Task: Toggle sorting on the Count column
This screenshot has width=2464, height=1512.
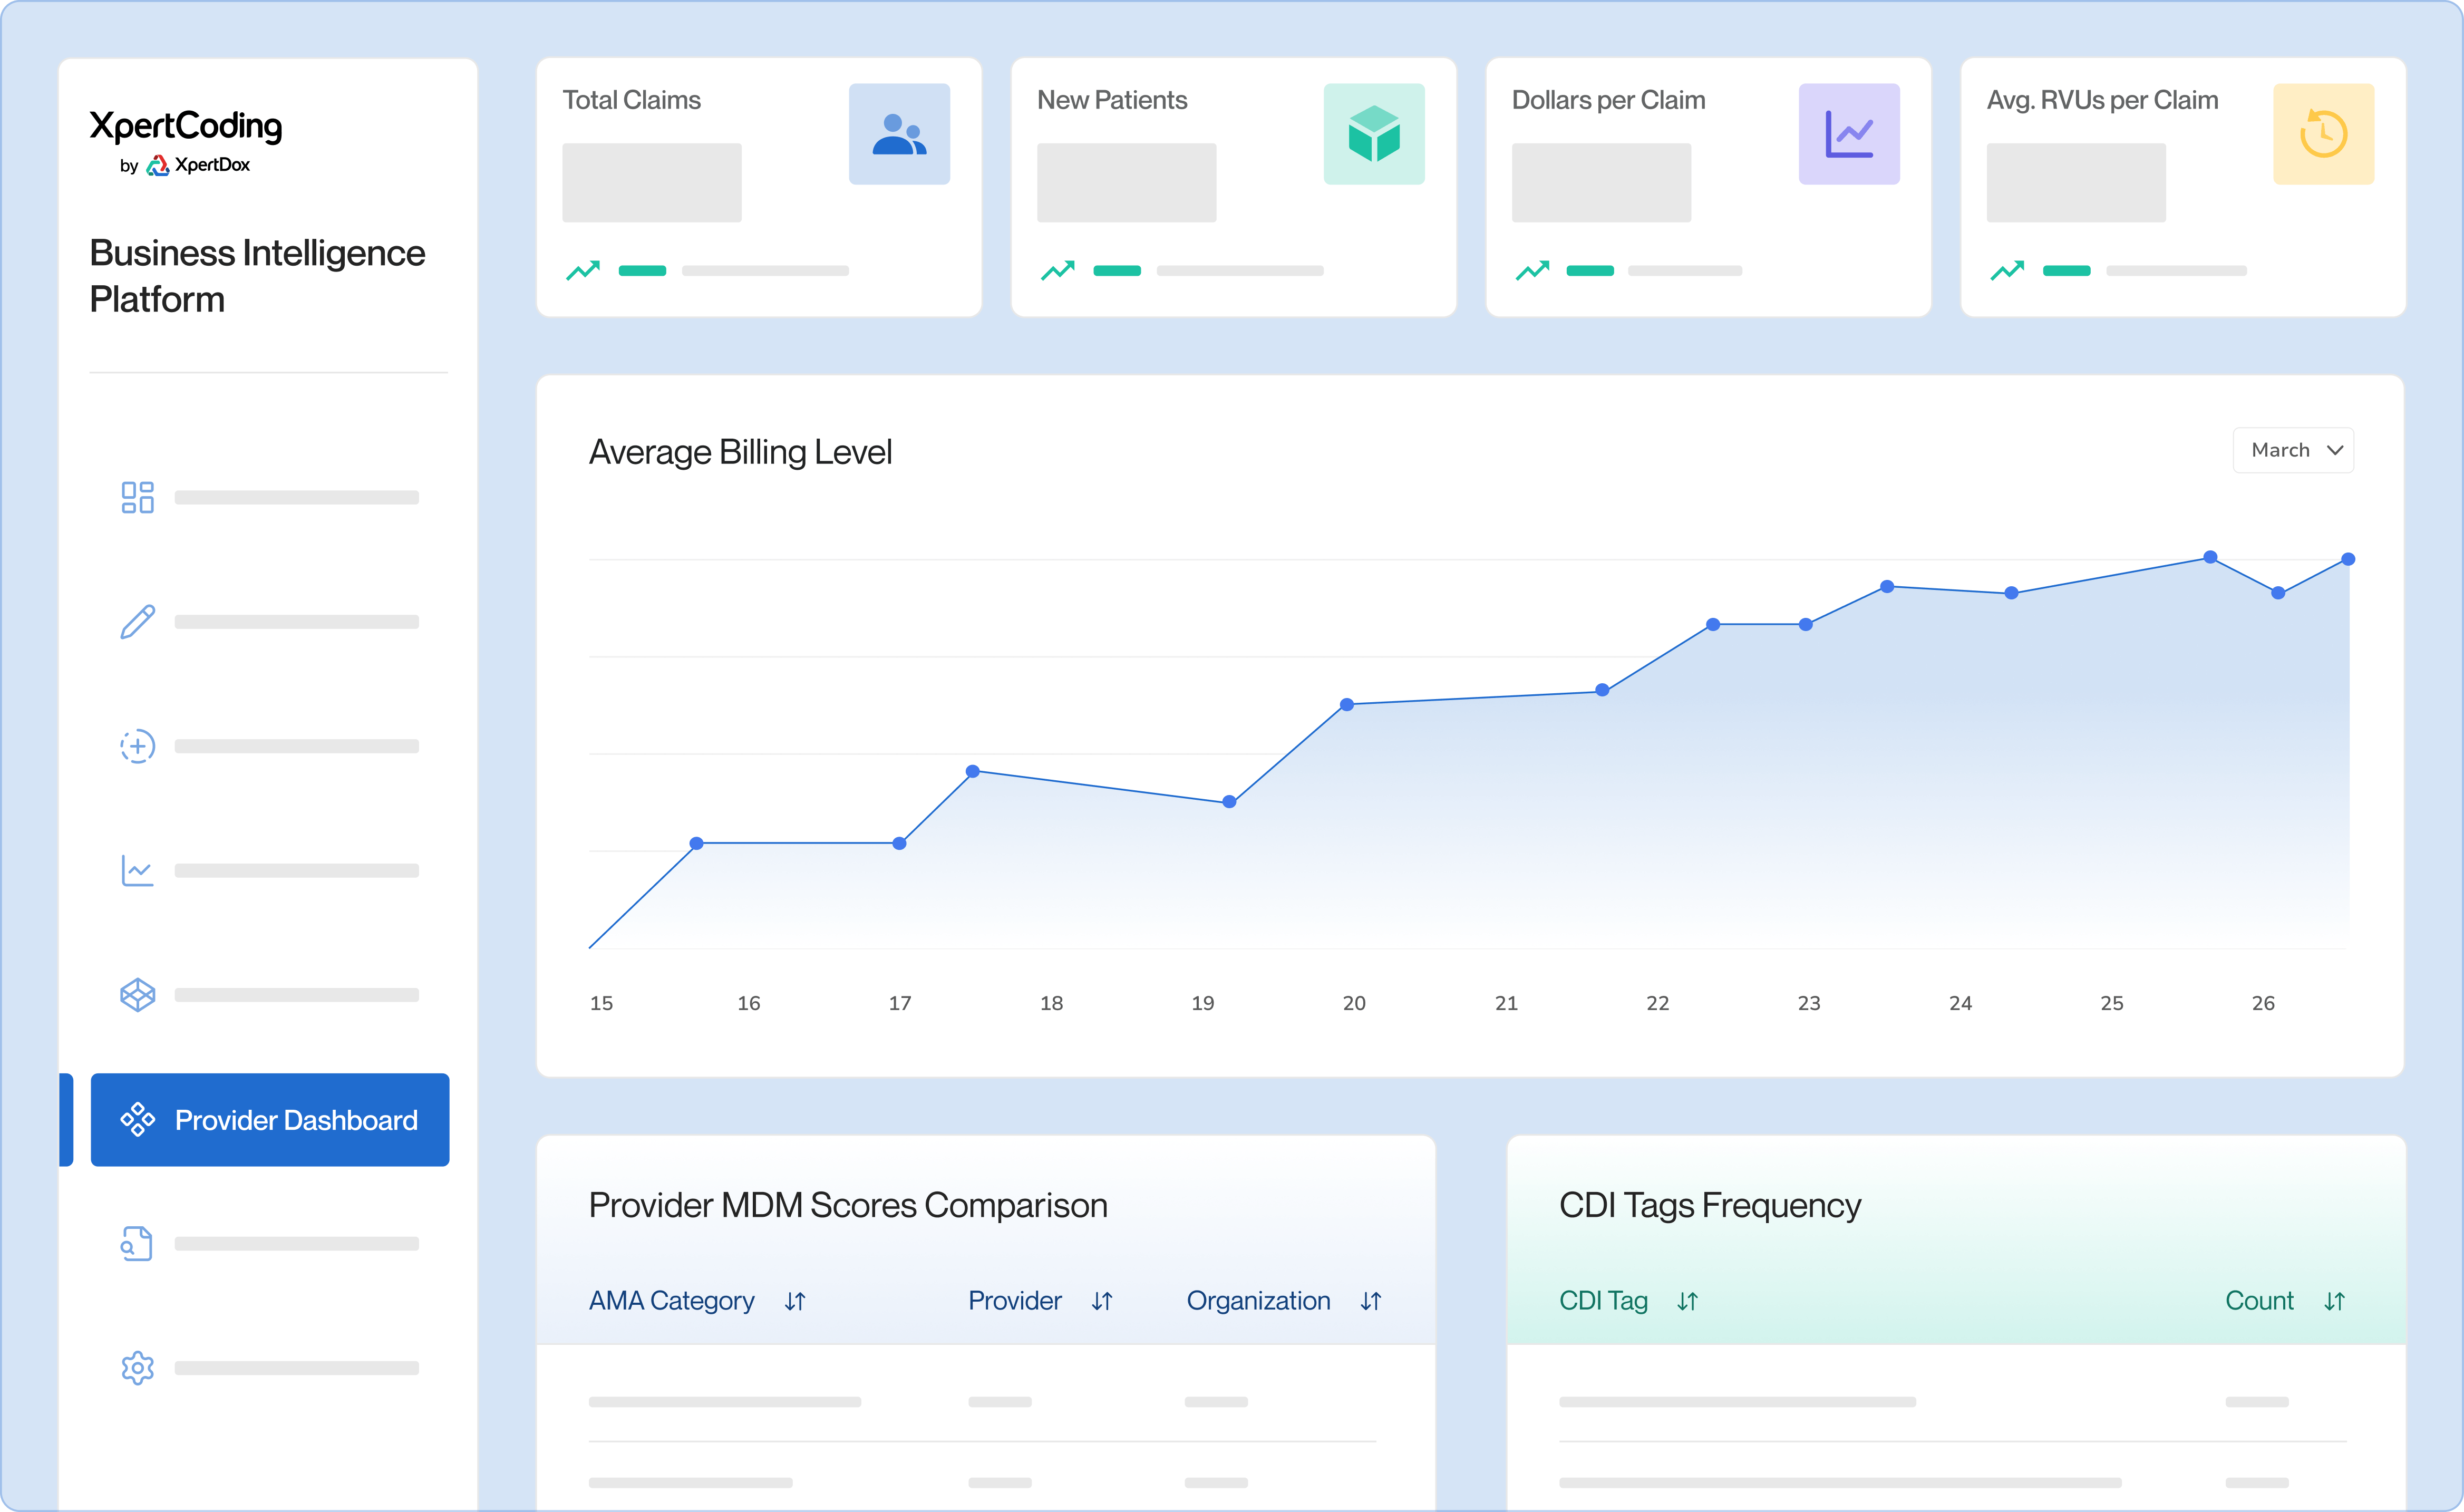Action: pyautogui.click(x=2335, y=1301)
